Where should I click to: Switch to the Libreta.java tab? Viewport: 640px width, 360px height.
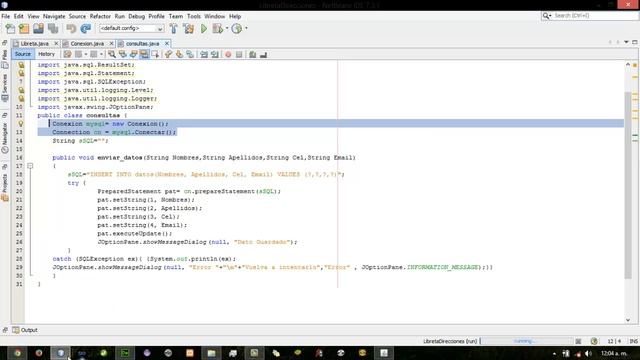pos(35,44)
